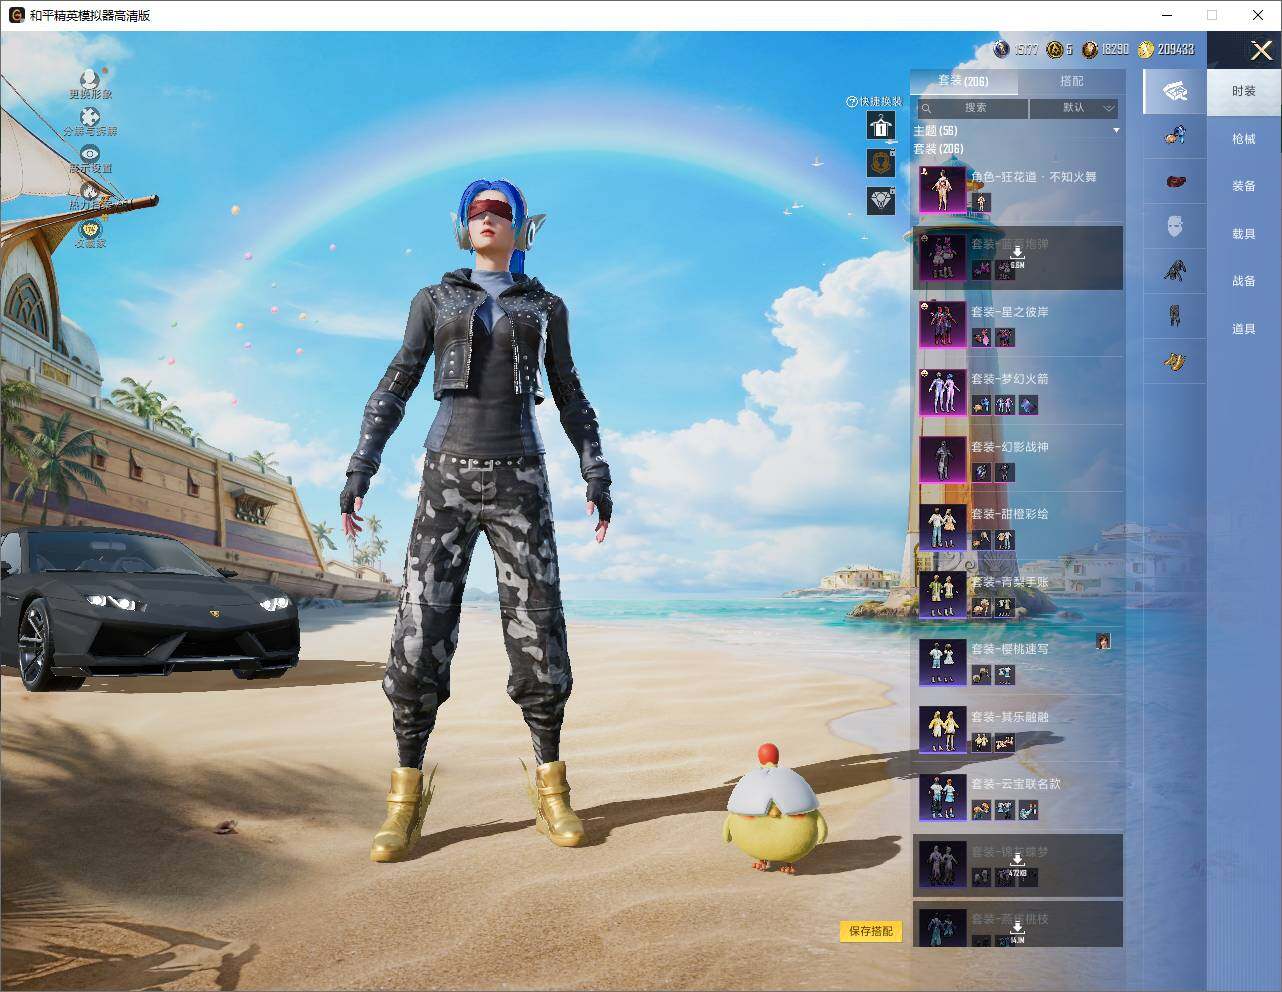Select the gold shoes category icon
This screenshot has height=992, width=1282.
pos(1175,360)
